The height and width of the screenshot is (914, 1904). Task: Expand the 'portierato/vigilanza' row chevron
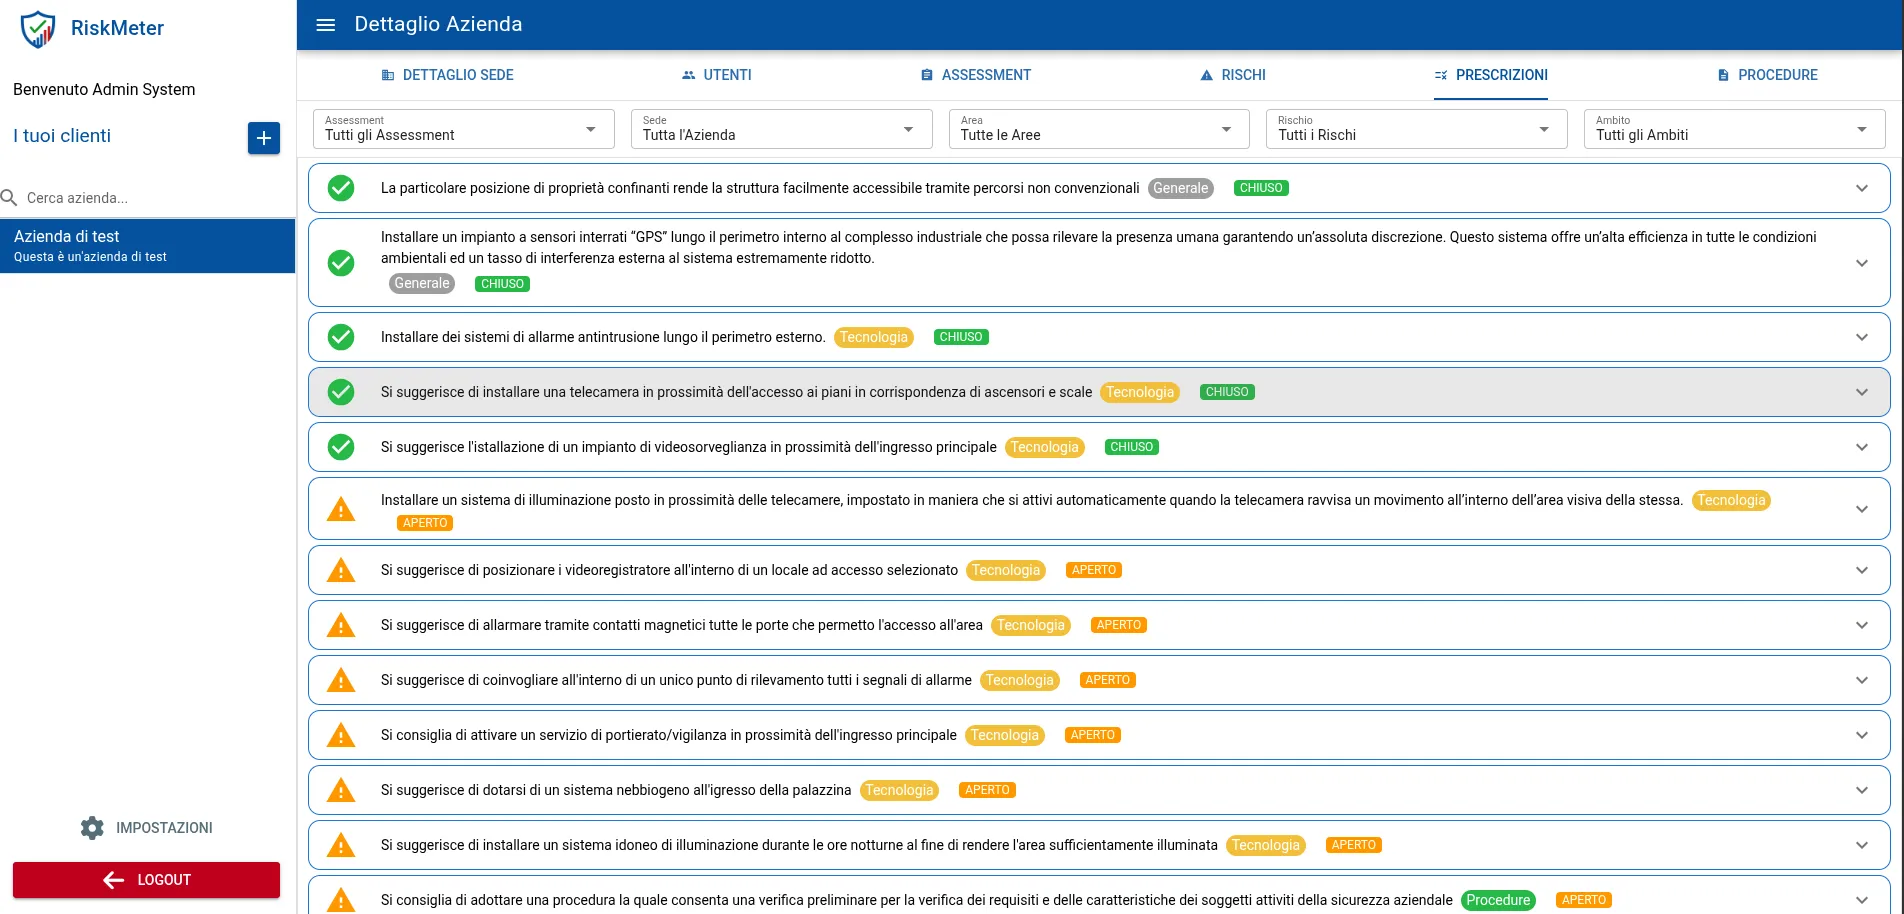1862,735
